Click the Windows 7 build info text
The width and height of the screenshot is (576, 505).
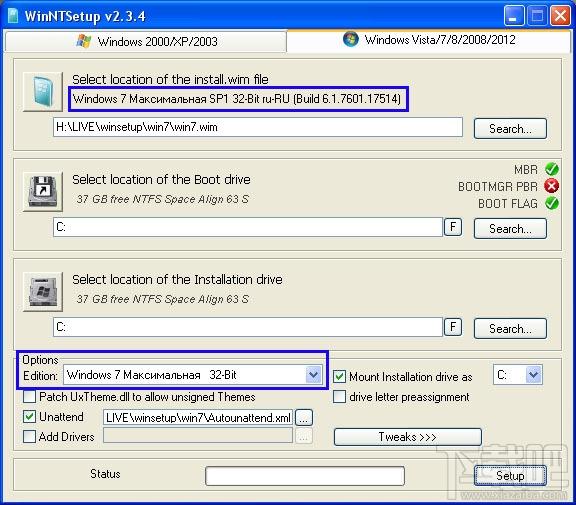237,99
